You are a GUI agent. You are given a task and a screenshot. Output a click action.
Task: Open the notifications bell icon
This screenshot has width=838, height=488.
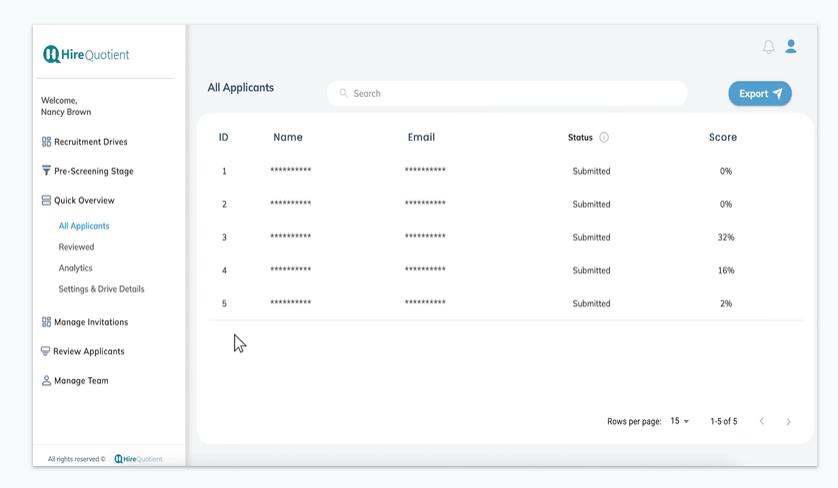tap(769, 47)
